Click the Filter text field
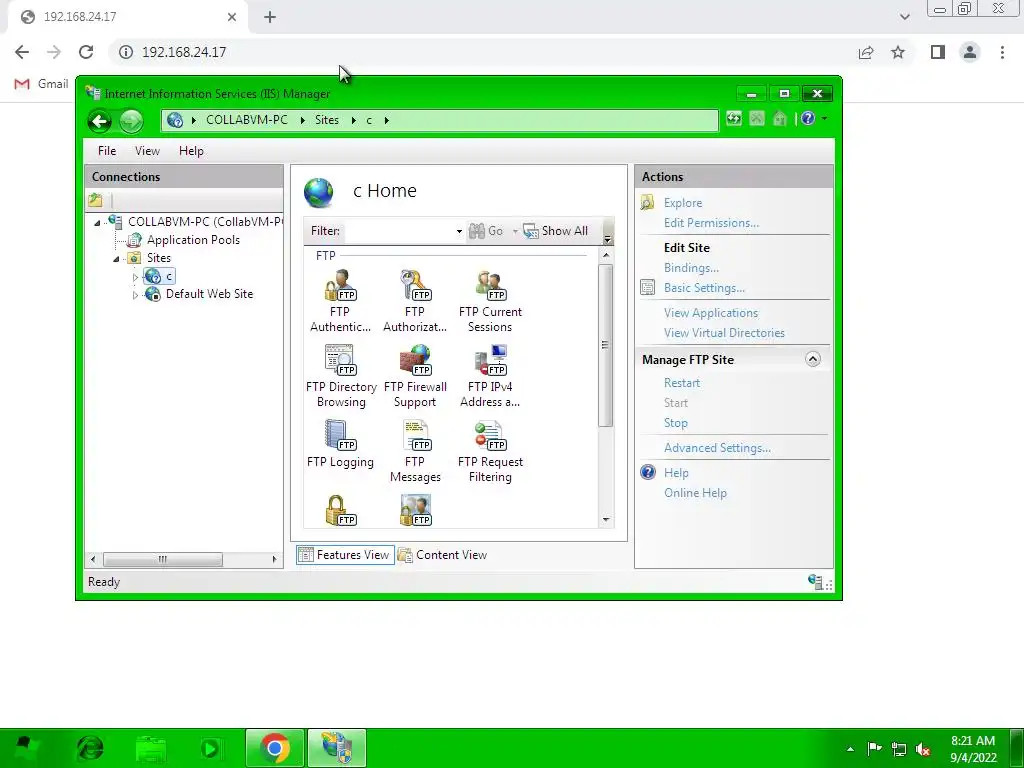Viewport: 1024px width, 768px height. [x=398, y=231]
